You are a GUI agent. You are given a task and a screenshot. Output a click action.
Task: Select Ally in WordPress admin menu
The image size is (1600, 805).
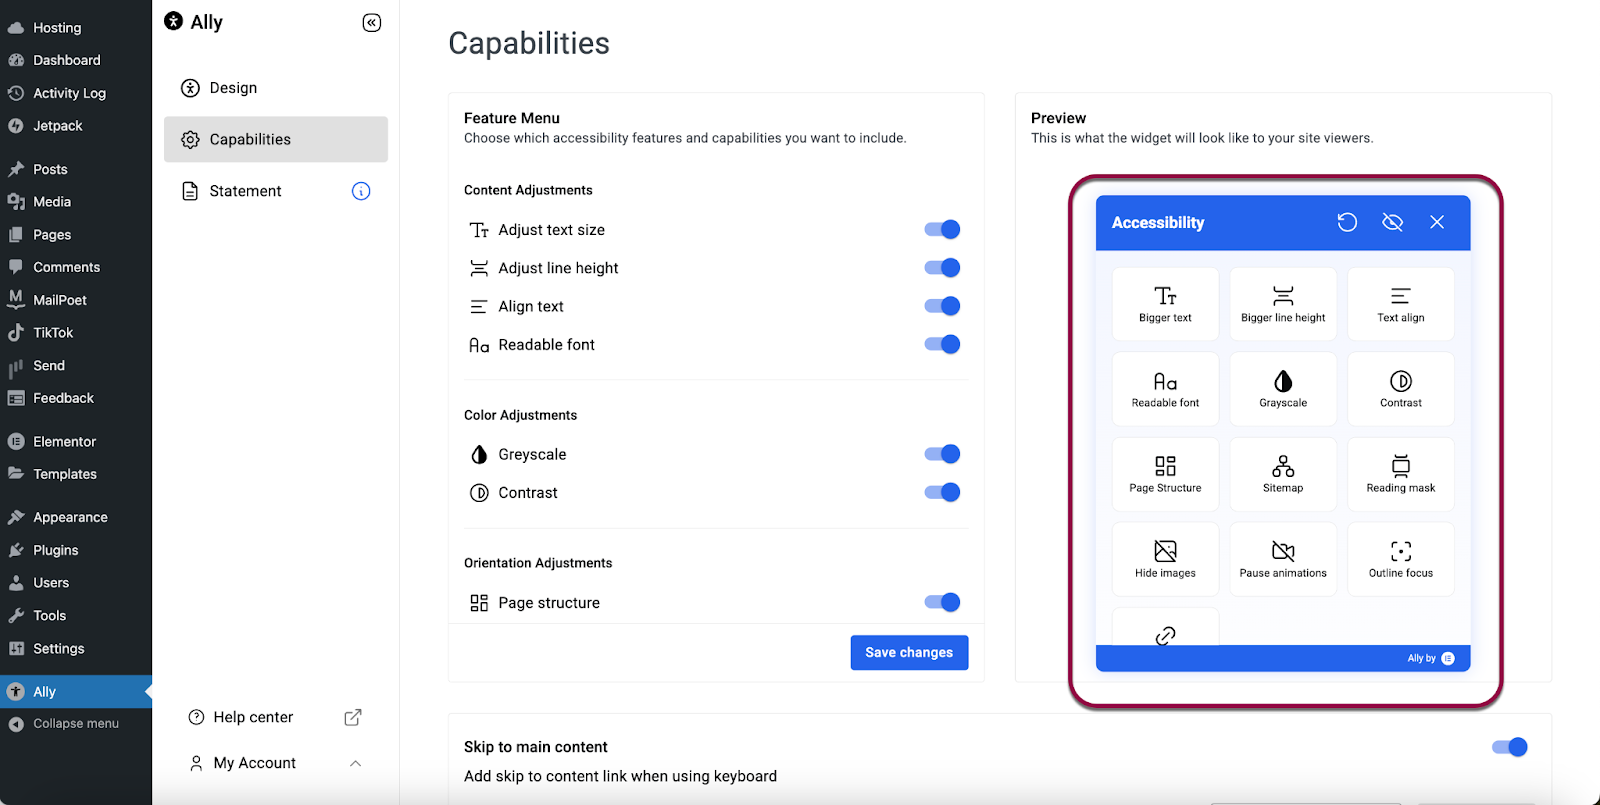(x=76, y=692)
